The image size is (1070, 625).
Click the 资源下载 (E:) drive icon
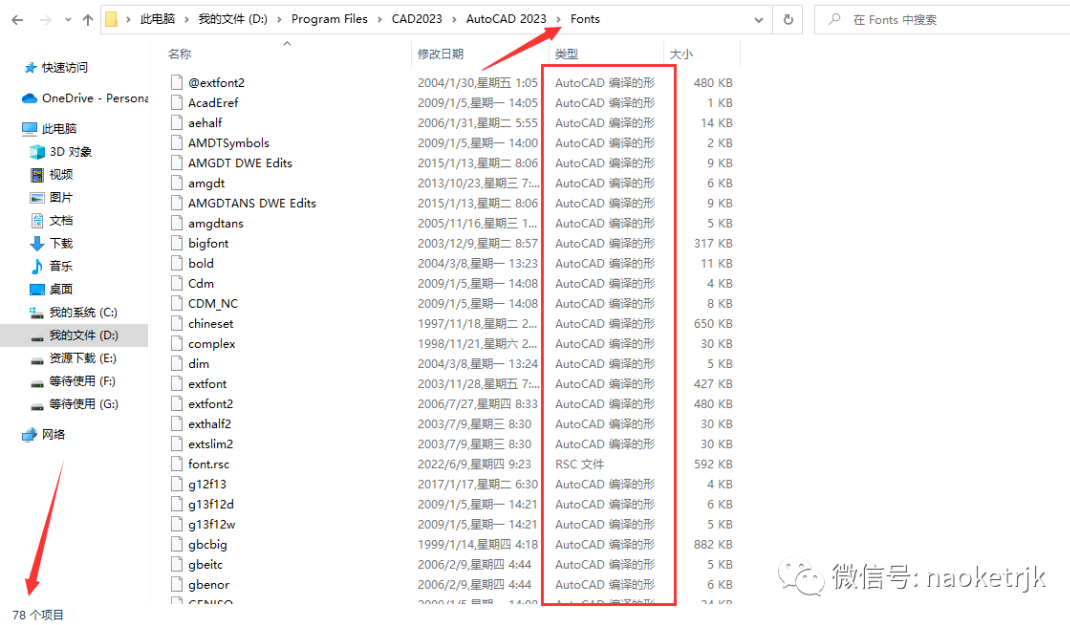pyautogui.click(x=37, y=360)
